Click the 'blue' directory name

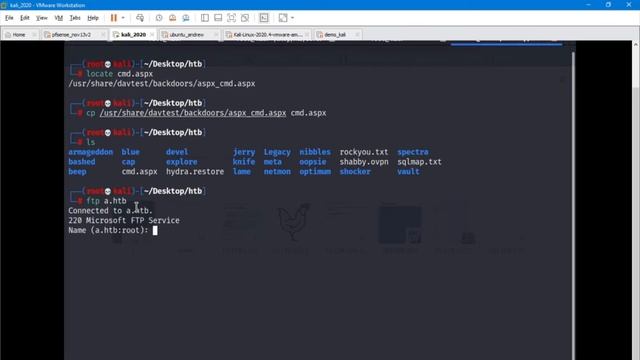(130, 152)
